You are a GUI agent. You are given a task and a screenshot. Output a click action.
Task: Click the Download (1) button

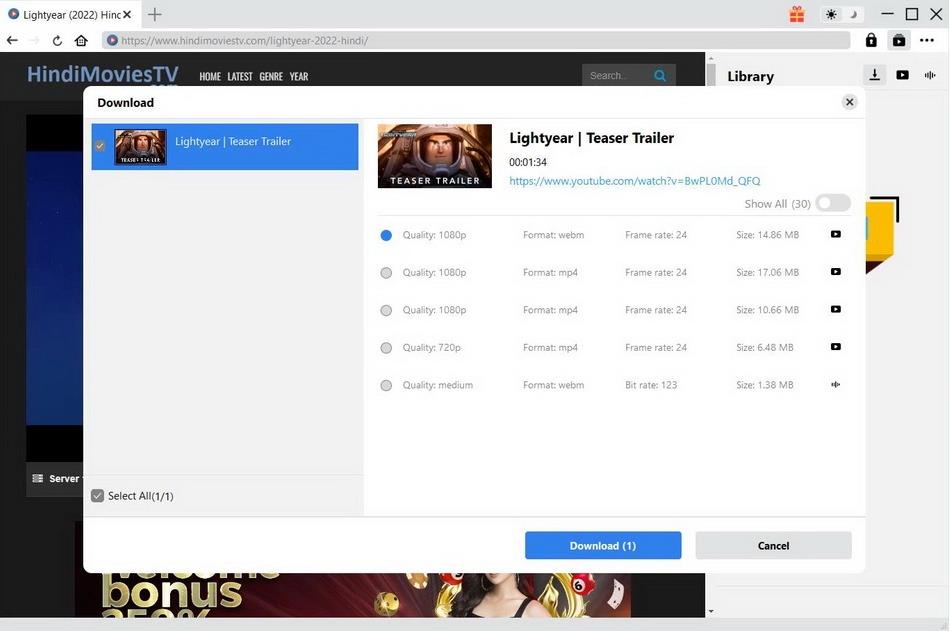click(603, 545)
